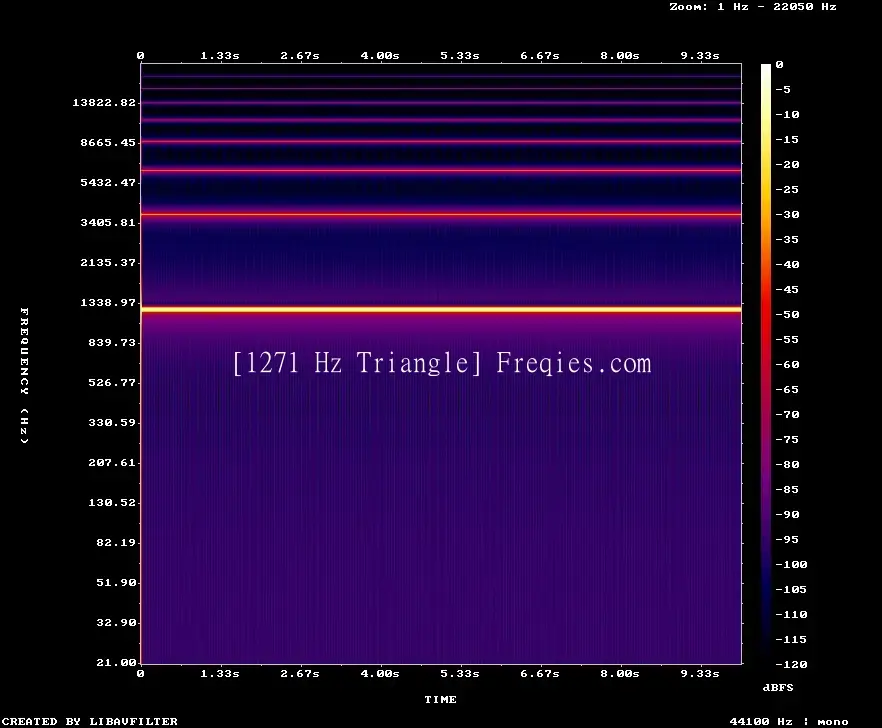882x728 pixels.
Task: Select the '8665.45' frequency axis label
Action: tap(108, 142)
